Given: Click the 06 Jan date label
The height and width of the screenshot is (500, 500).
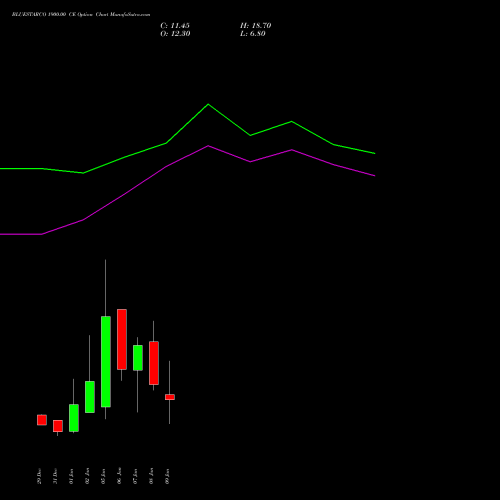Looking at the screenshot, I should (x=119, y=476).
